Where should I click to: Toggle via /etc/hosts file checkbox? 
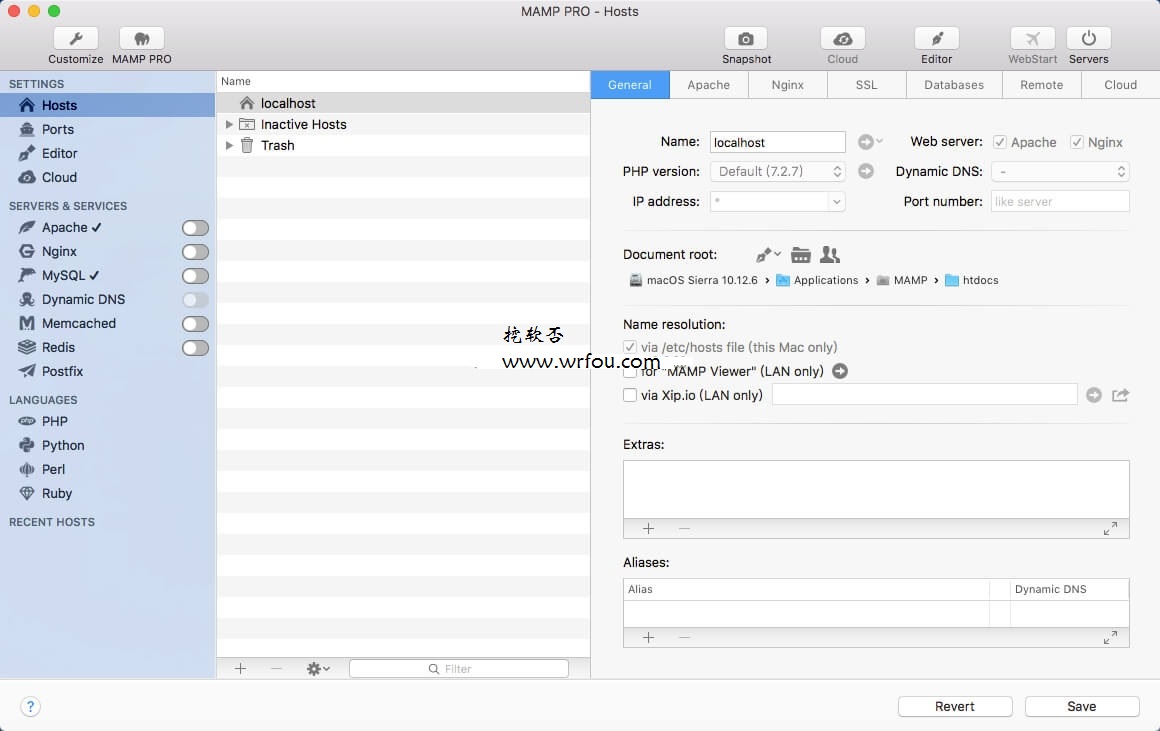[630, 347]
